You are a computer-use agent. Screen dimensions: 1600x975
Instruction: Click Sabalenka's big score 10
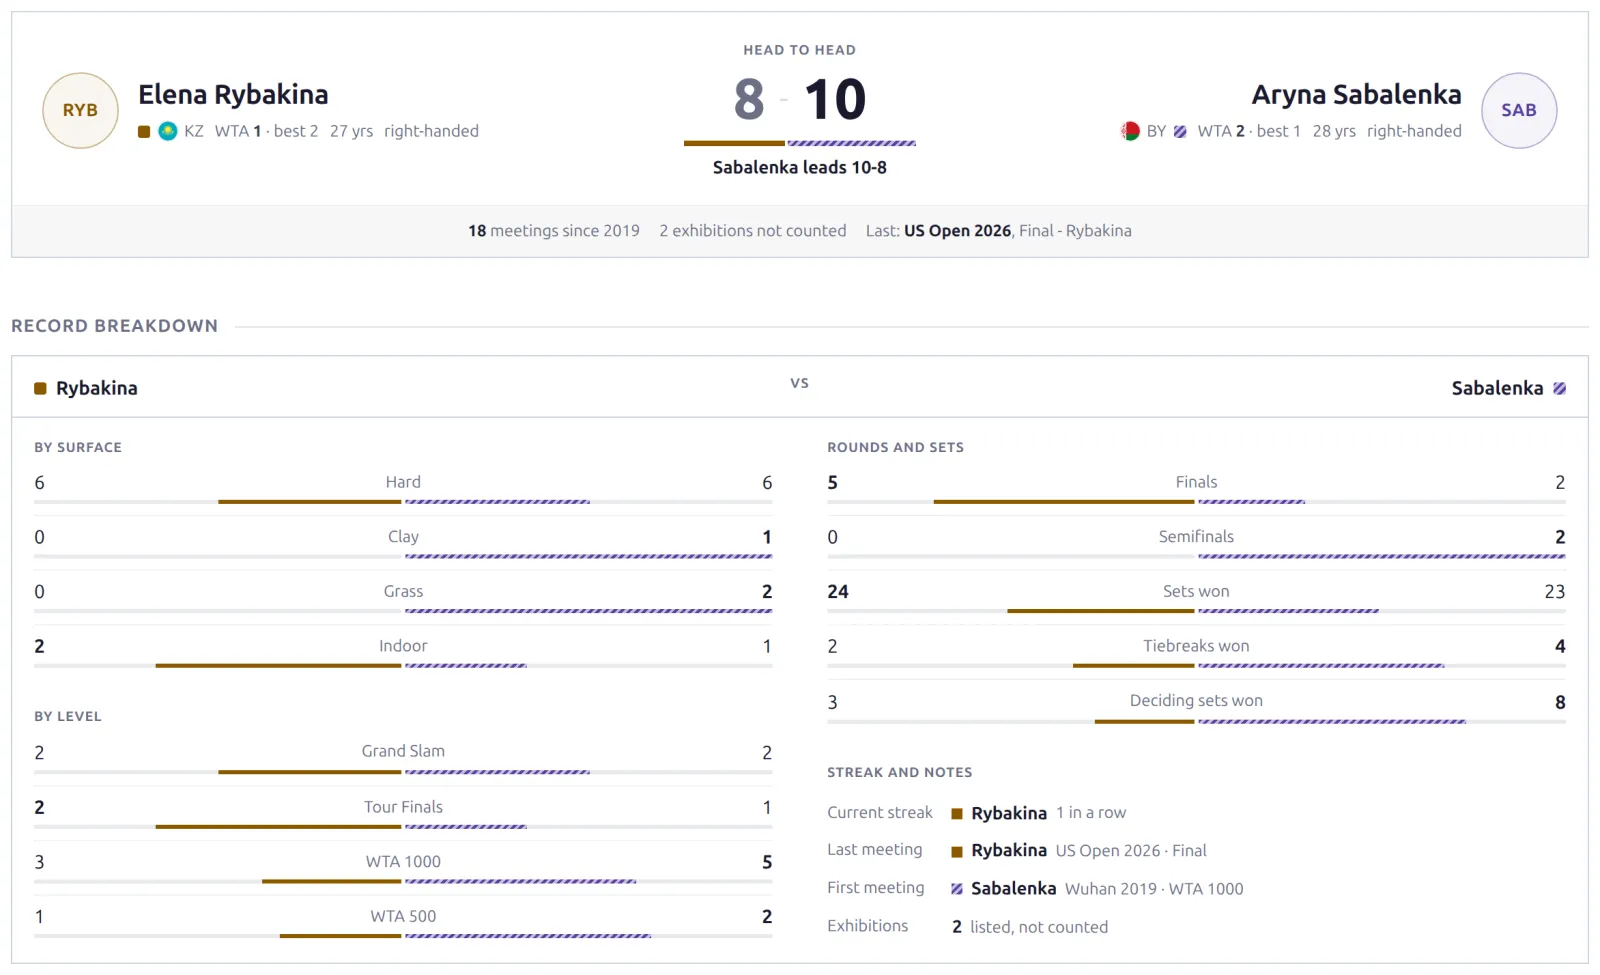pos(835,100)
